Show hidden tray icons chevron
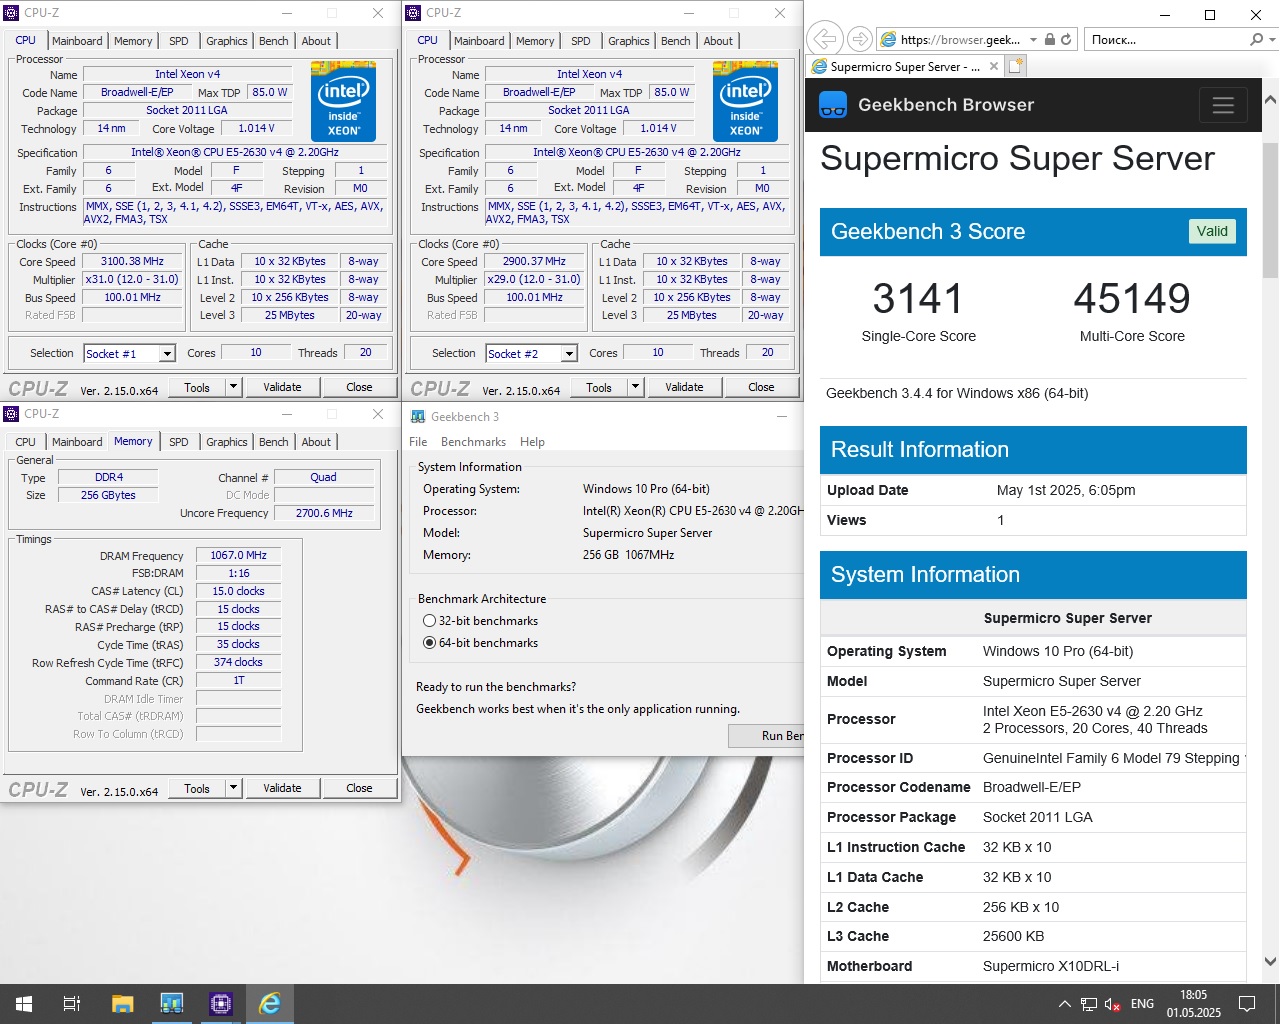1280x1024 pixels. [1064, 1004]
